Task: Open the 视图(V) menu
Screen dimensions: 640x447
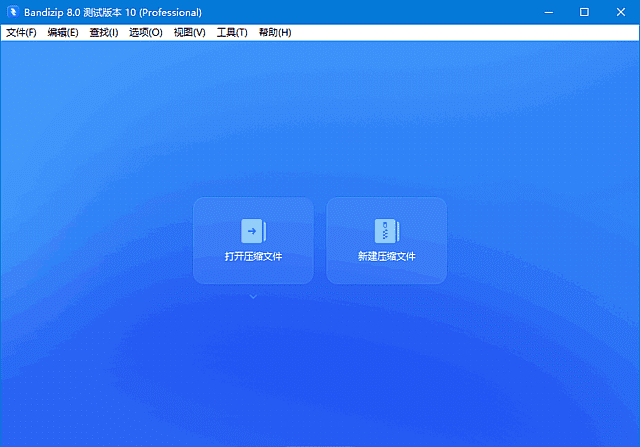Action: [x=189, y=33]
